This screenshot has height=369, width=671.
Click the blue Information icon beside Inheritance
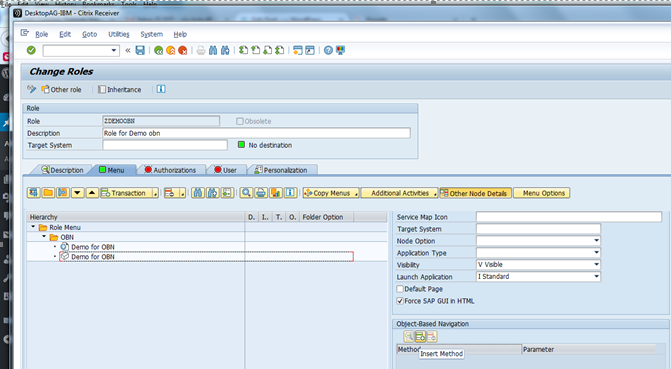161,89
